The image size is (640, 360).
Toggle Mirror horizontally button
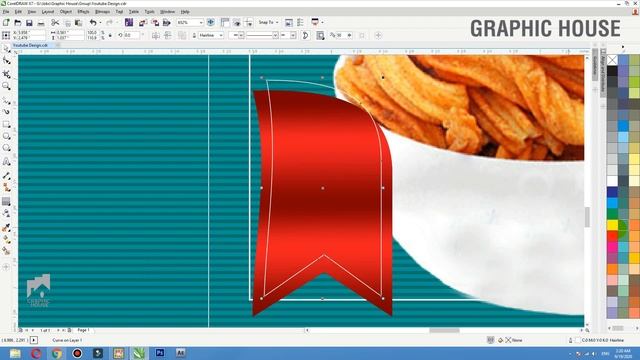pyautogui.click(x=156, y=36)
